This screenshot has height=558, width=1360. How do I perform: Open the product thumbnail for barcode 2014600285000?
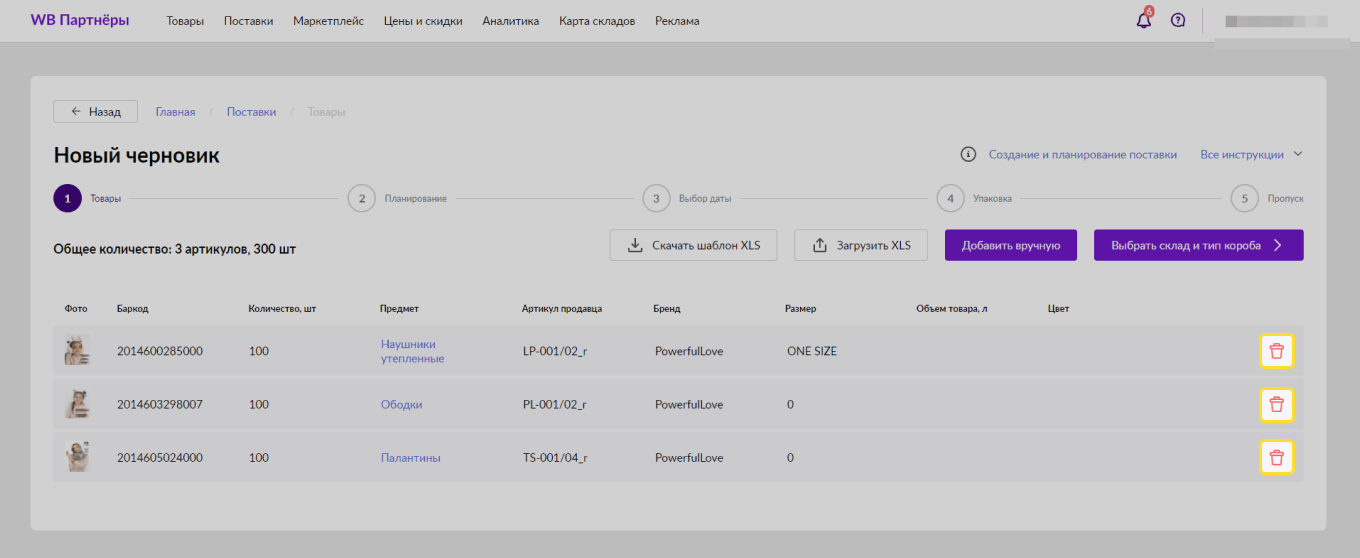[77, 351]
